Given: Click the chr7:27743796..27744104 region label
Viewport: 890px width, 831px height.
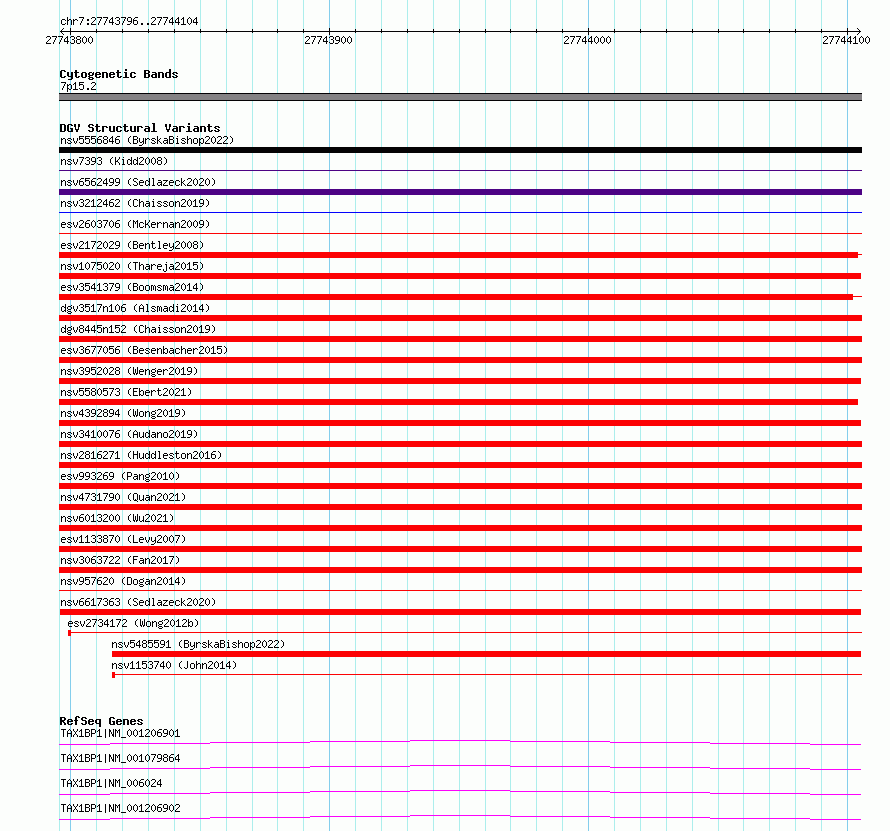Looking at the screenshot, I should point(129,21).
